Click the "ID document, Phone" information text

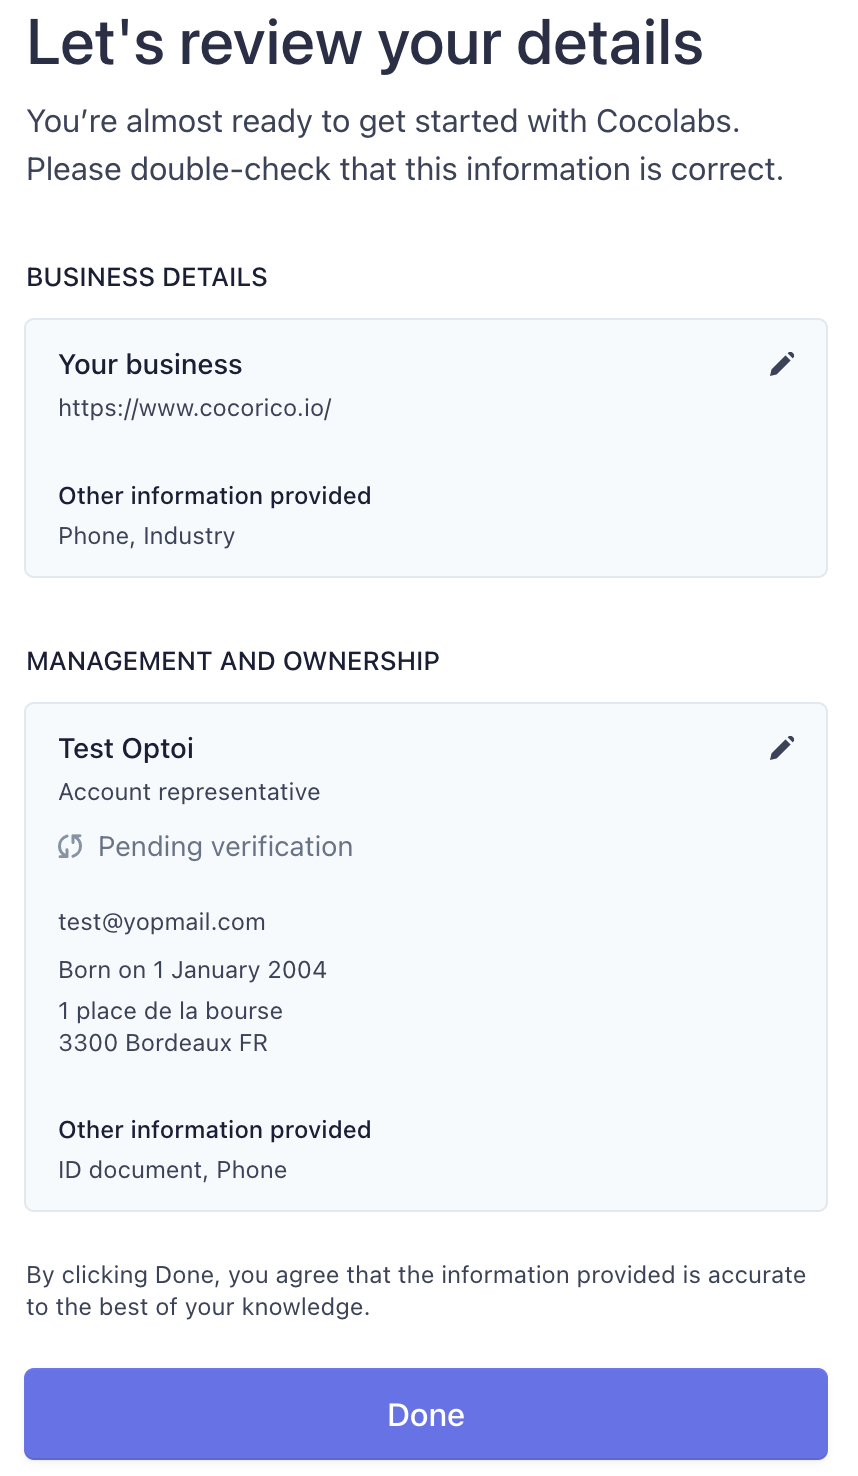click(x=173, y=1170)
